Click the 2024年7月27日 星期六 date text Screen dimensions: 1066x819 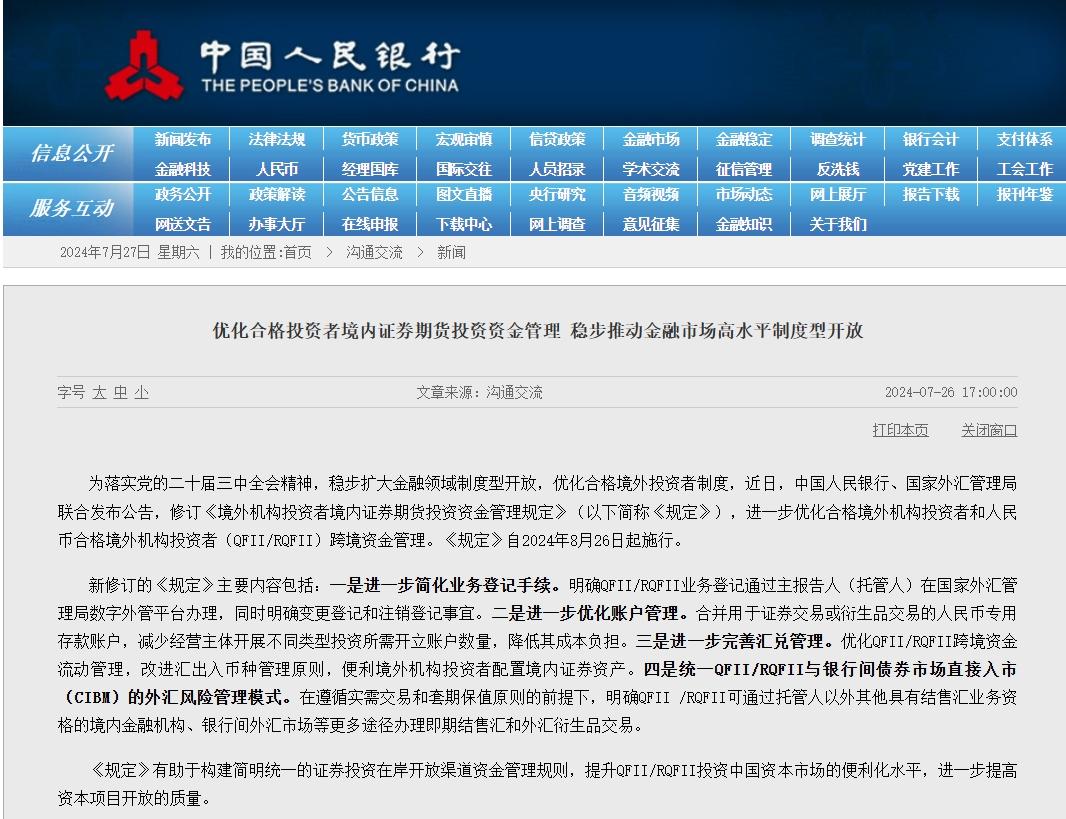(130, 252)
